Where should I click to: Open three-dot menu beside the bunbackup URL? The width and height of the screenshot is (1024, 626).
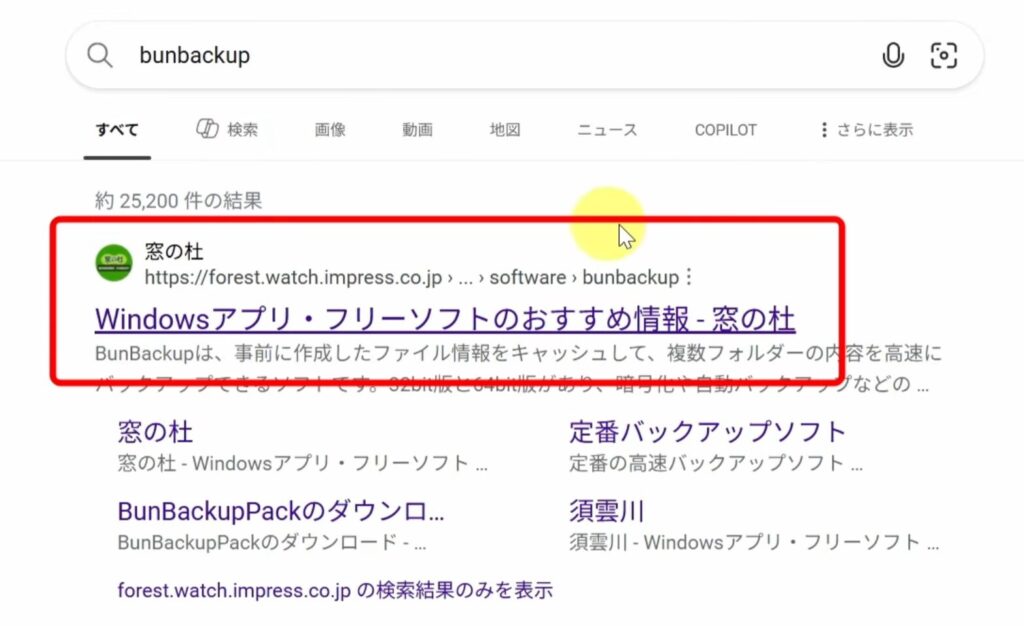click(688, 277)
